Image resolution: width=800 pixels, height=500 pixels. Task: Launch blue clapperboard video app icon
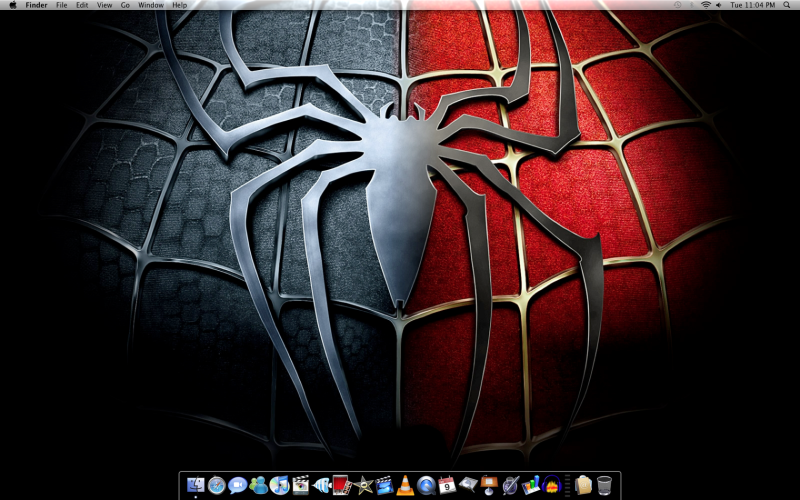coord(384,485)
